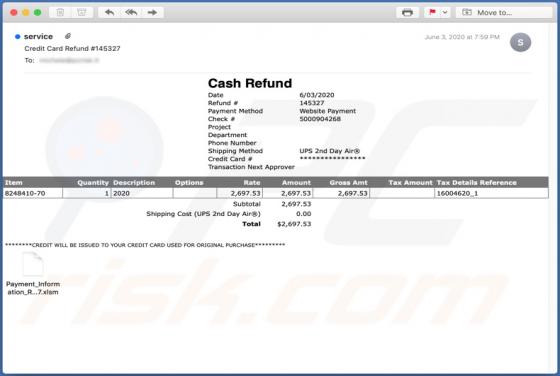Click the green fullscreen window button

click(x=38, y=12)
